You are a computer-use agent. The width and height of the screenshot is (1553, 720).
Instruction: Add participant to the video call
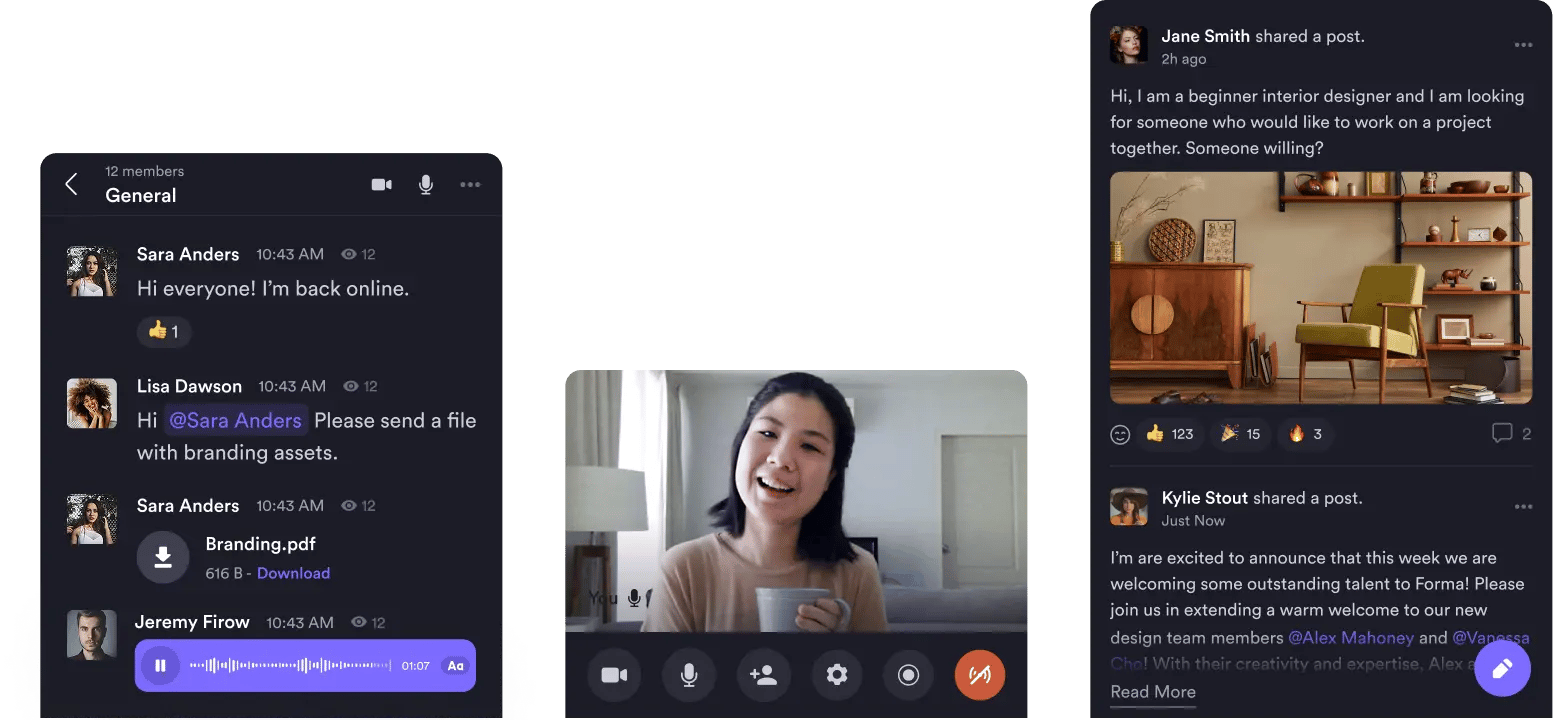click(x=763, y=675)
